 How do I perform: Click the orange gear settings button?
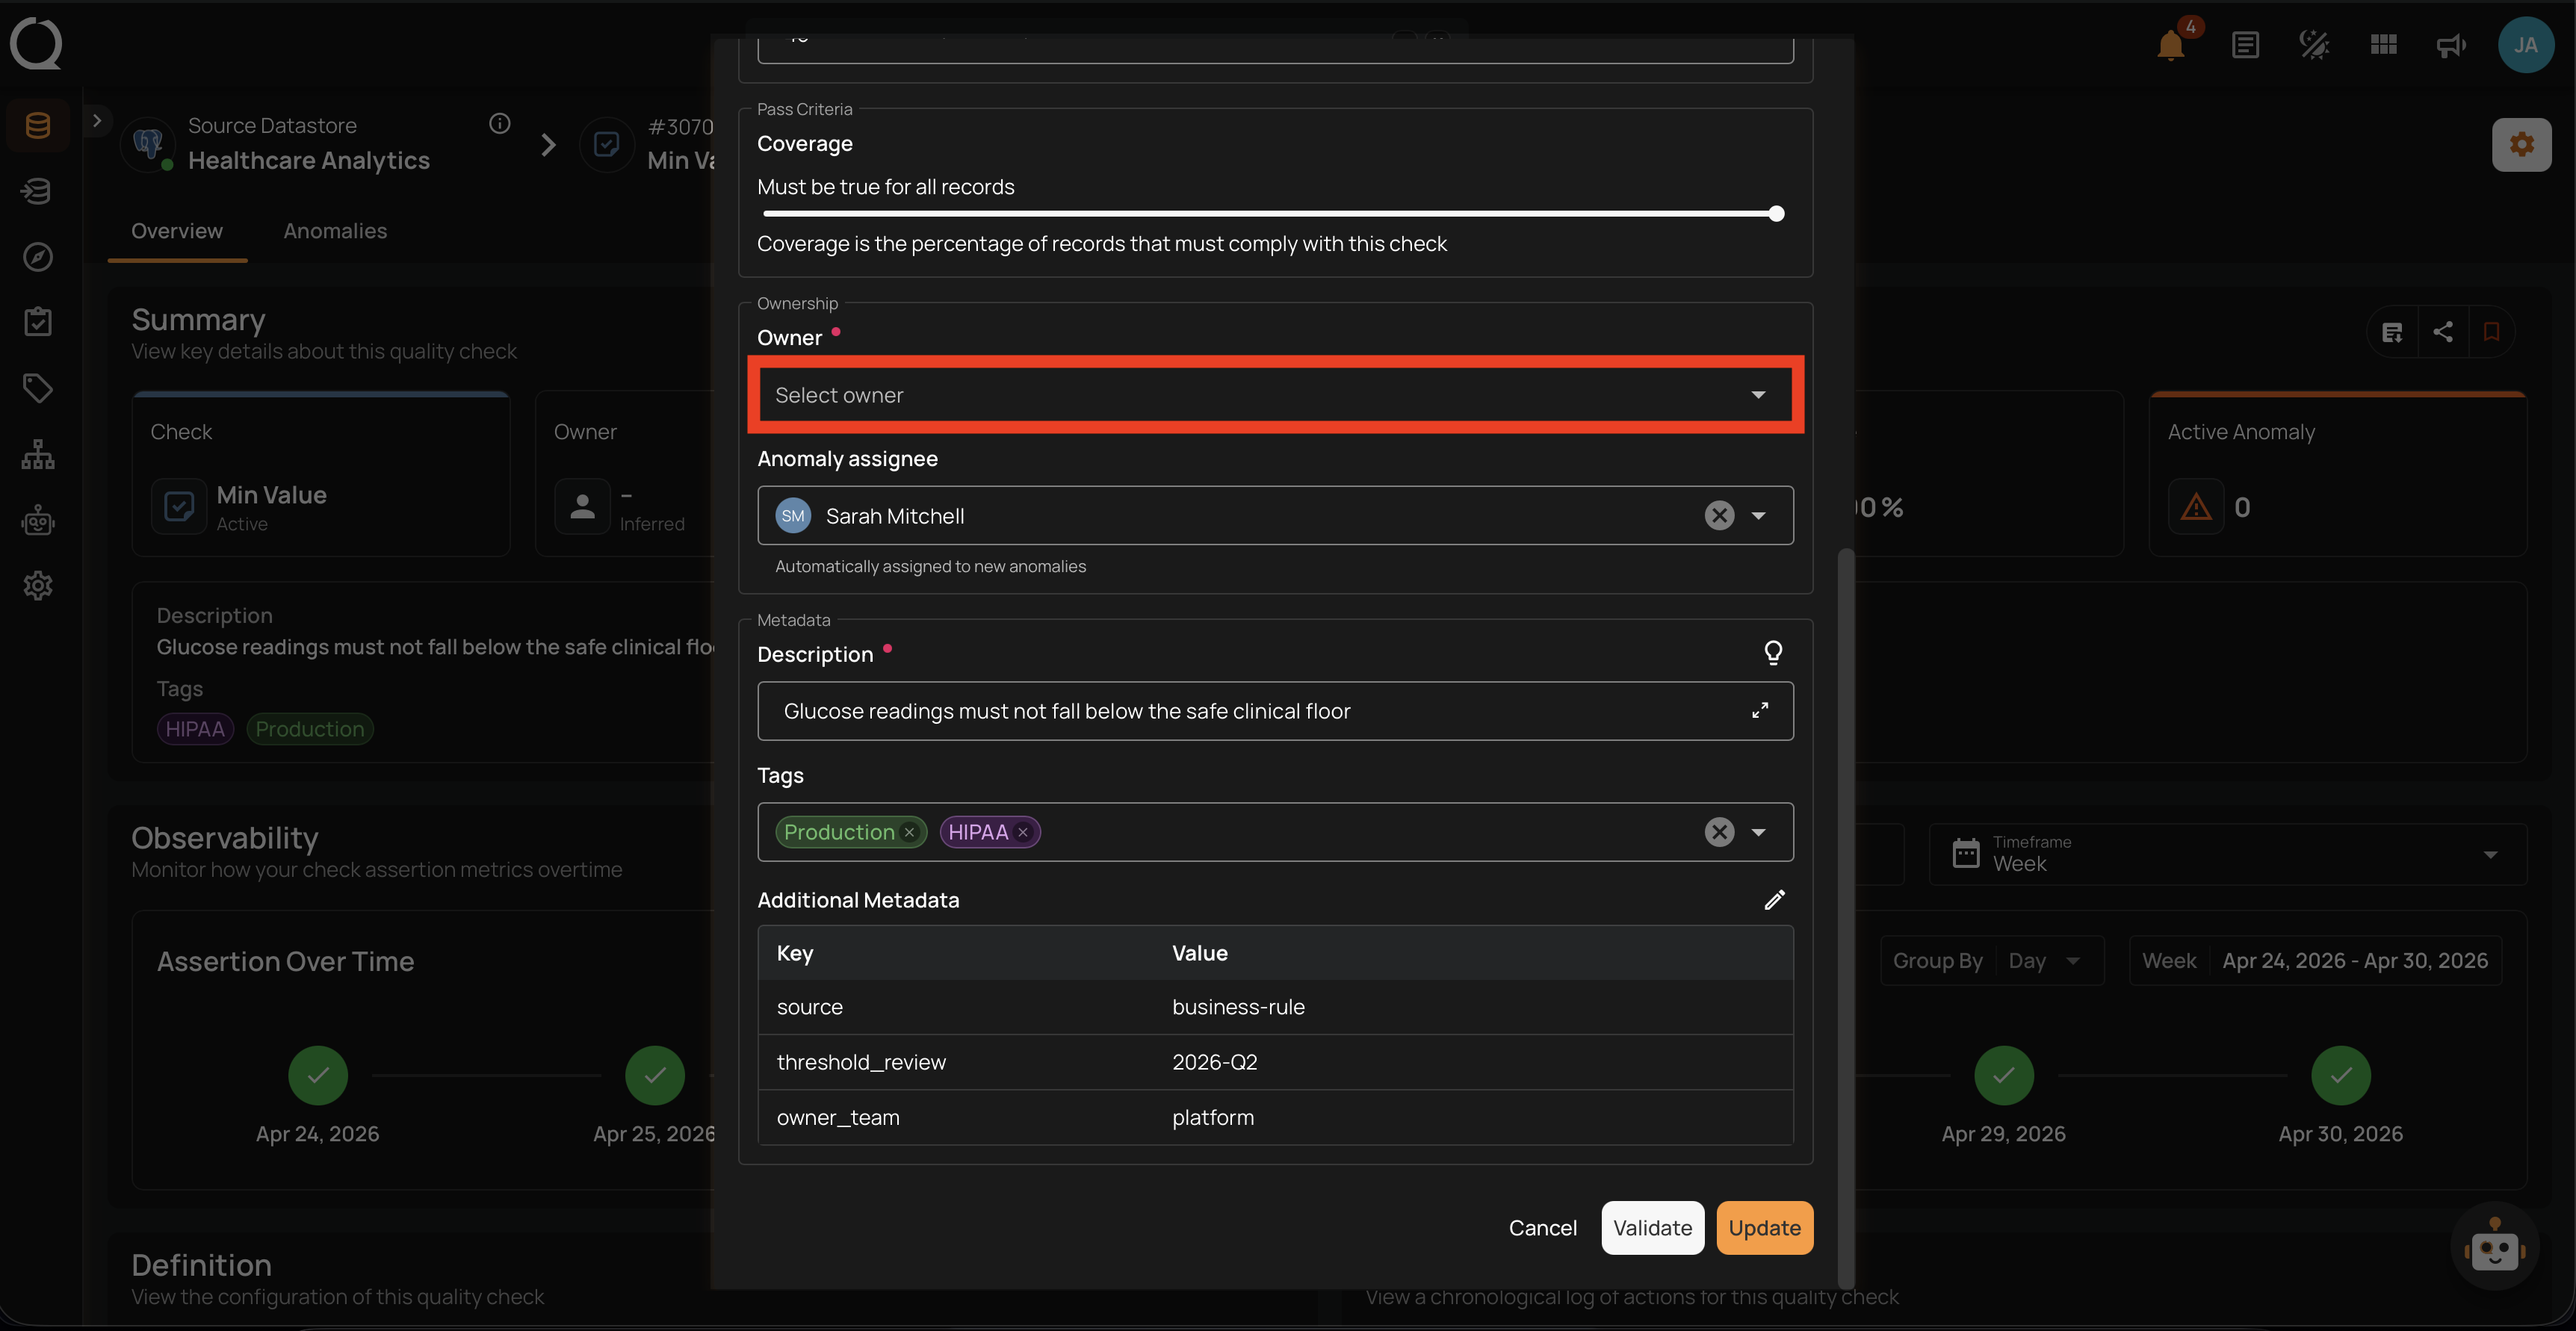2522,145
